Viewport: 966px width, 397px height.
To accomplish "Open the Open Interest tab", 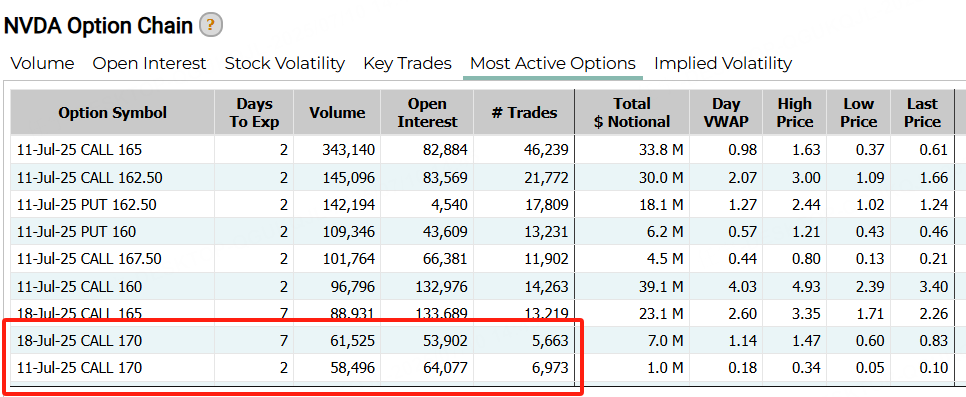I will 149,63.
